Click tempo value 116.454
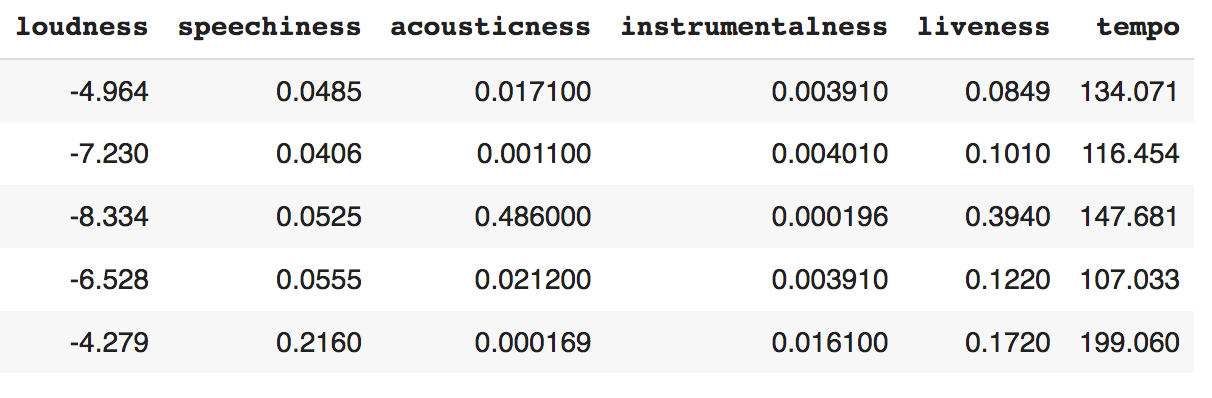Screen dimensions: 1212x398 [x=1130, y=154]
